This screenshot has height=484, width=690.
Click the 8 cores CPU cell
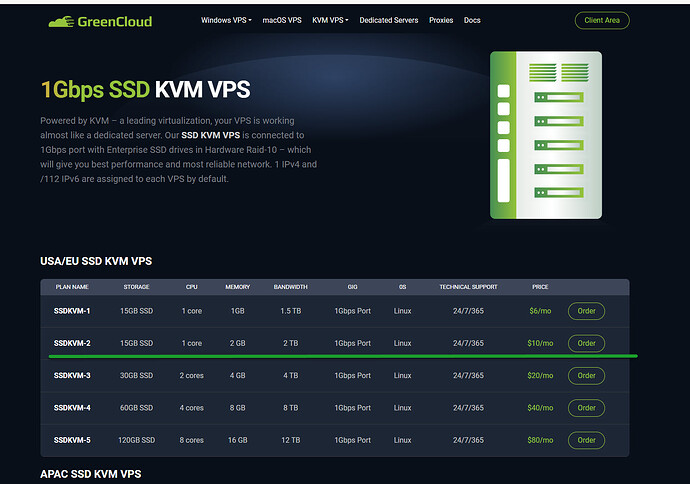pyautogui.click(x=191, y=440)
